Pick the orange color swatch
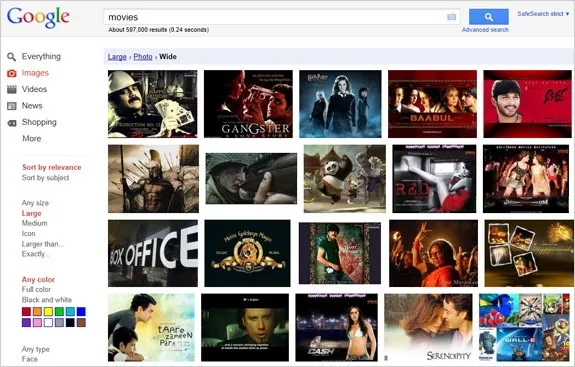The width and height of the screenshot is (575, 367). pos(37,312)
